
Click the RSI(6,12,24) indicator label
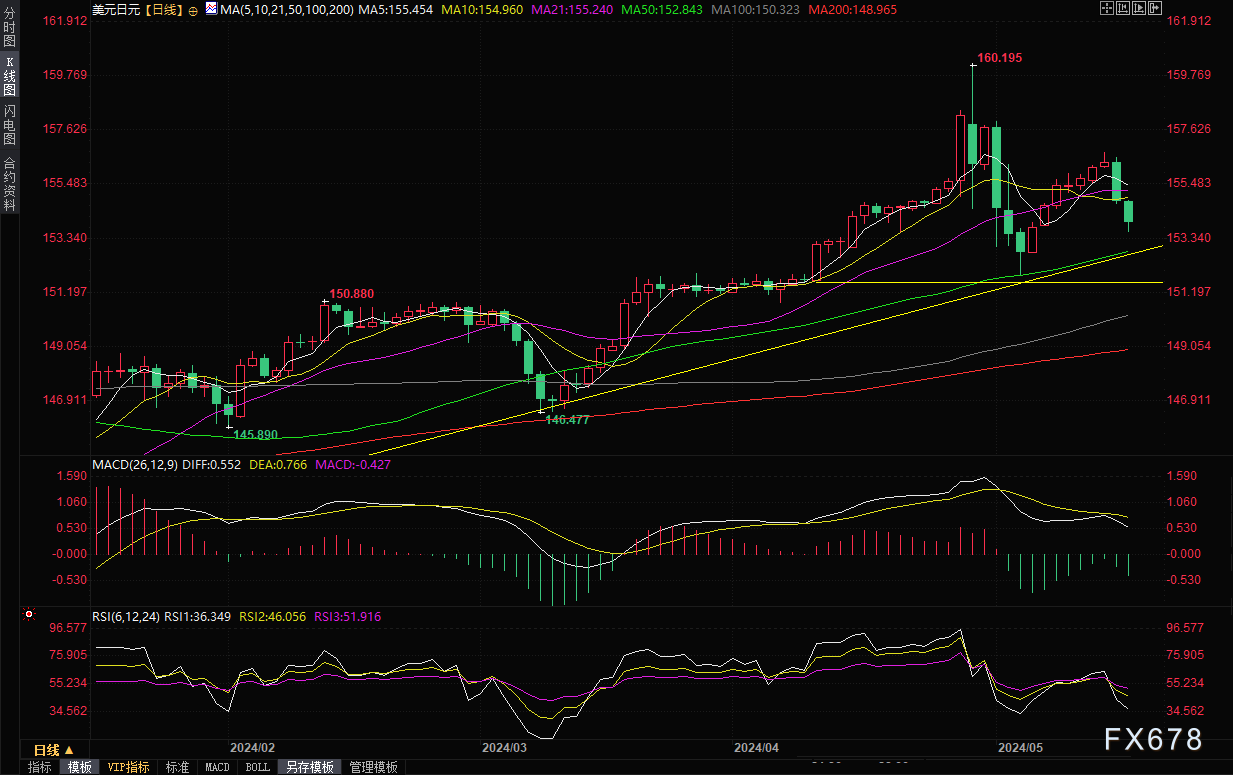point(126,616)
